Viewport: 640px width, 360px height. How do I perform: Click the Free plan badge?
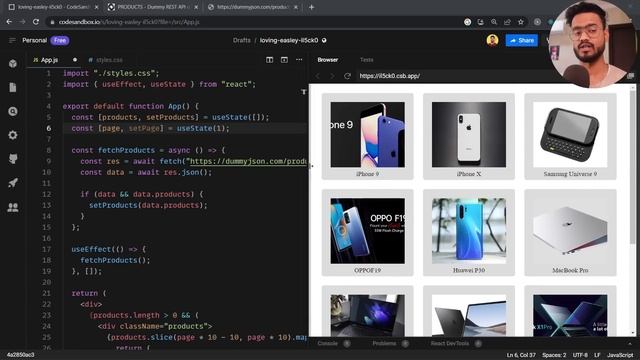click(60, 40)
